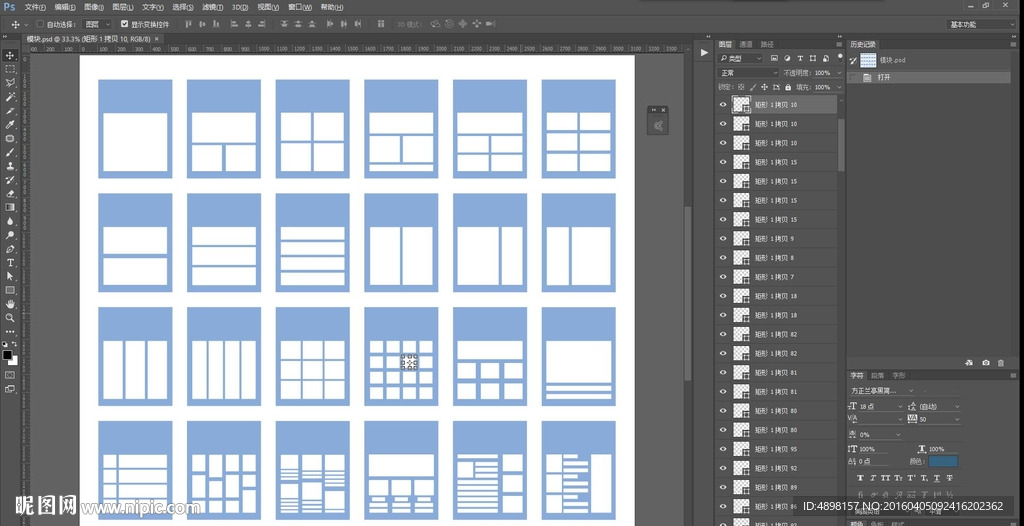Image resolution: width=1024 pixels, height=526 pixels.
Task: Enable the 自动选择 checkbox
Action: coord(39,24)
